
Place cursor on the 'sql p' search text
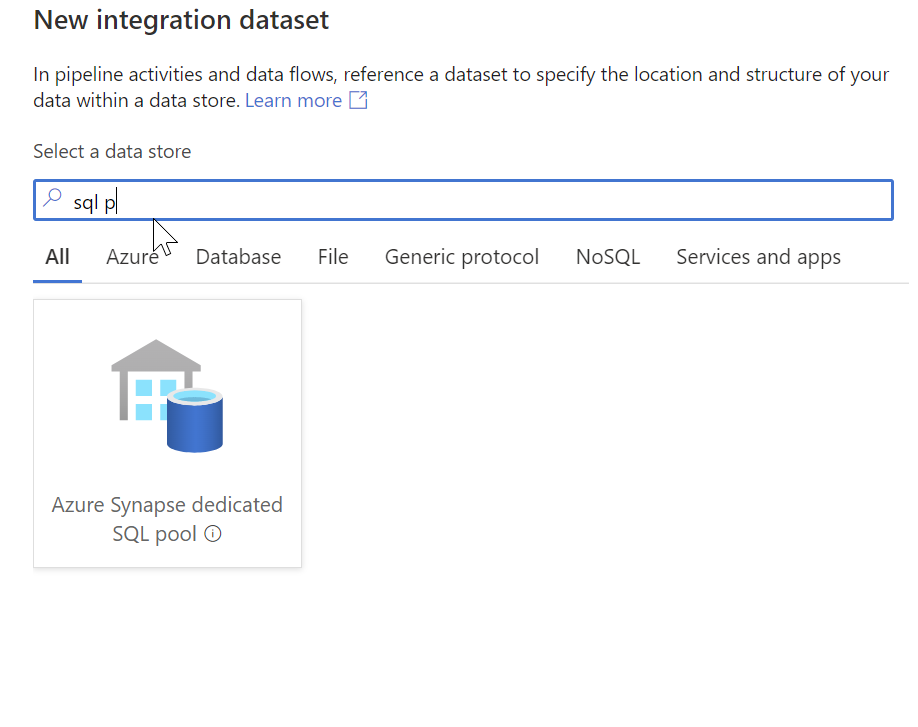95,203
